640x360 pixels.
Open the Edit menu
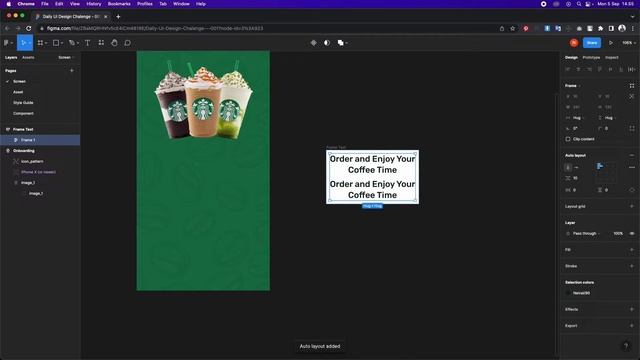point(59,4)
